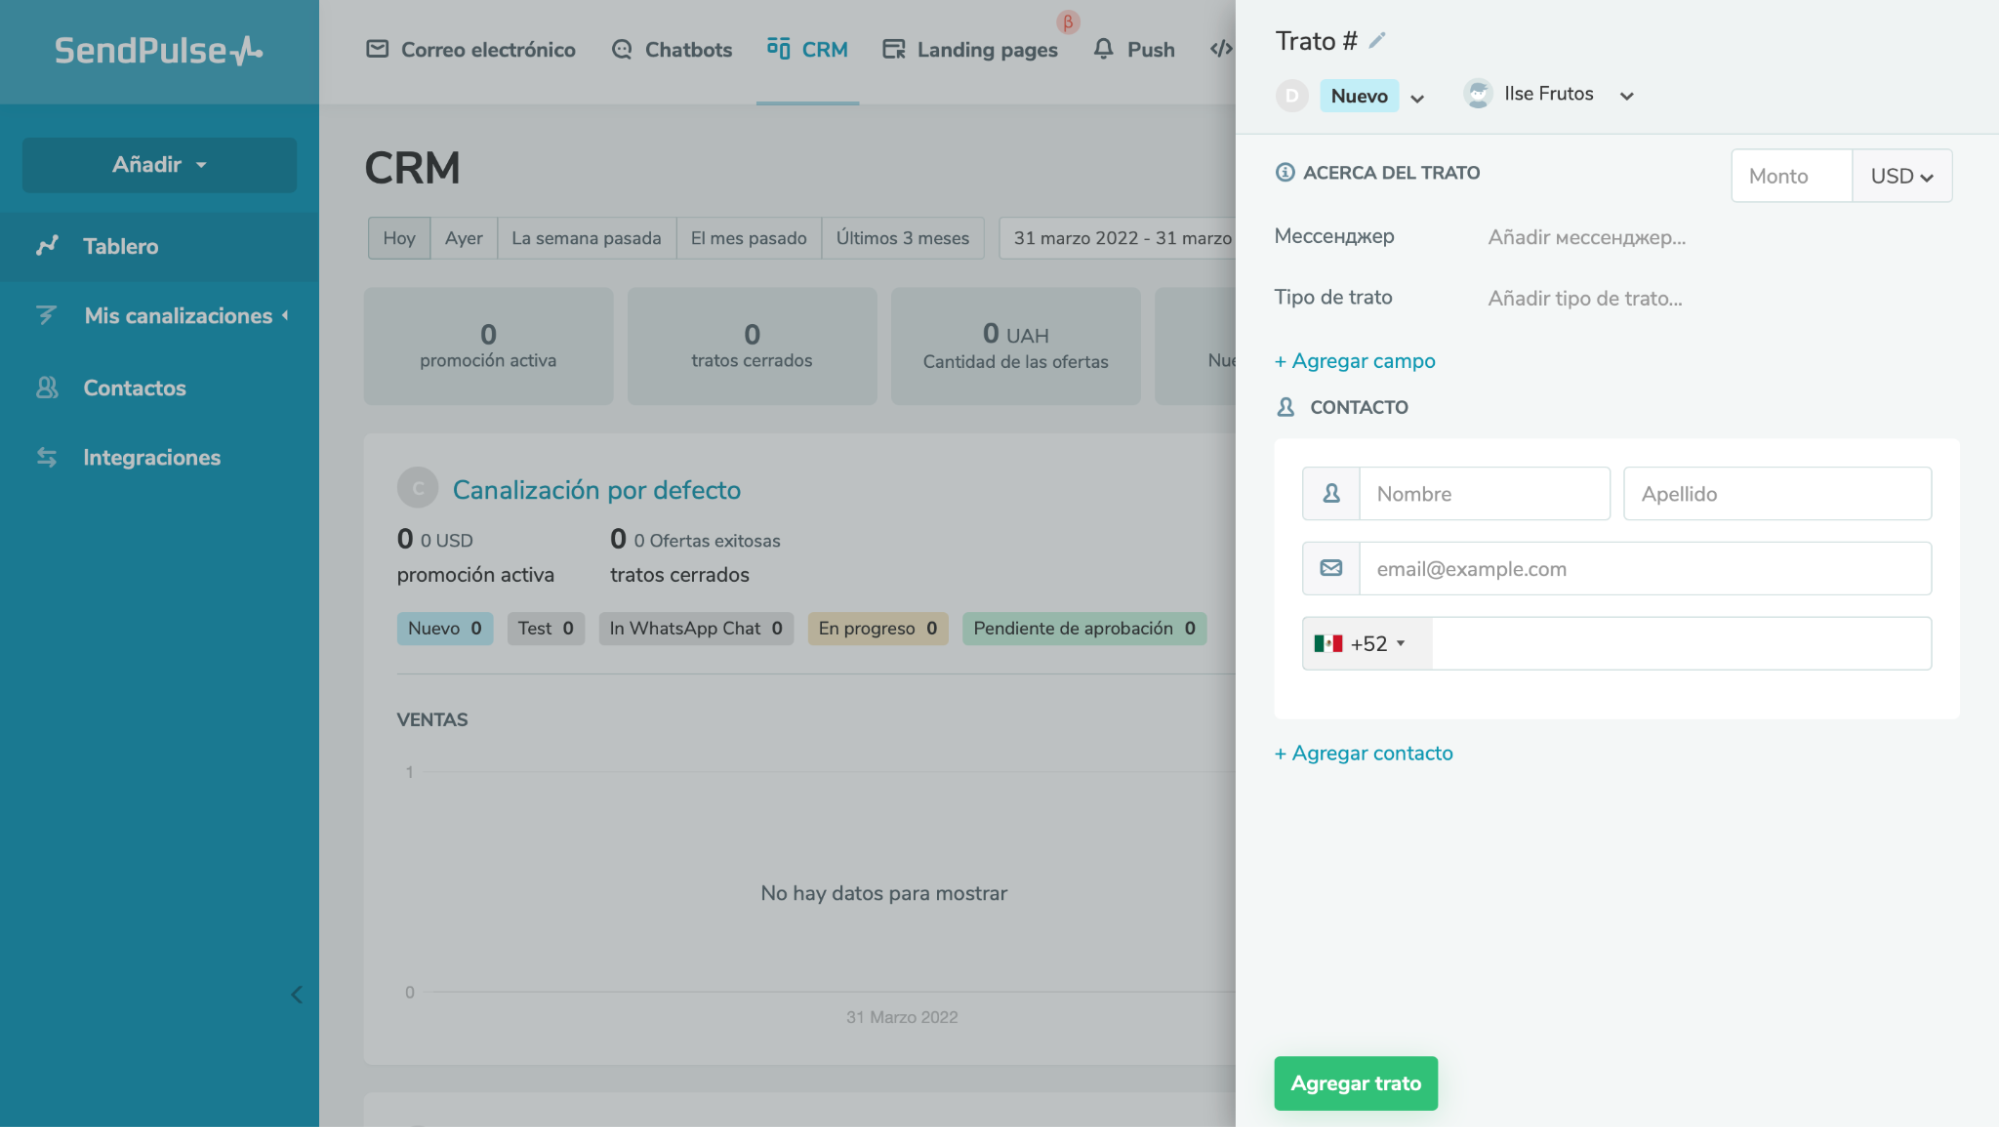Expand the Nuevo stage dropdown
1999x1128 pixels.
pyautogui.click(x=1417, y=97)
